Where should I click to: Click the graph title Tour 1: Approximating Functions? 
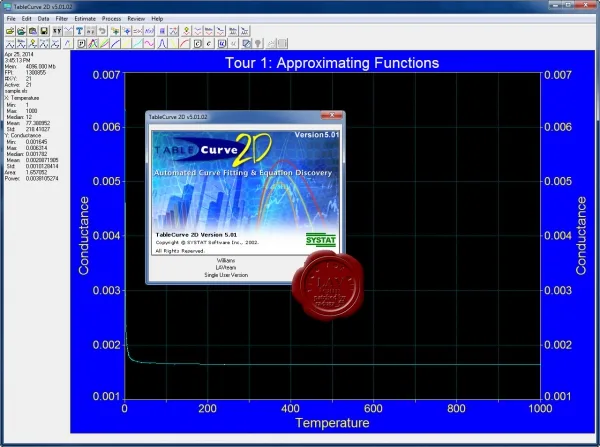[332, 63]
